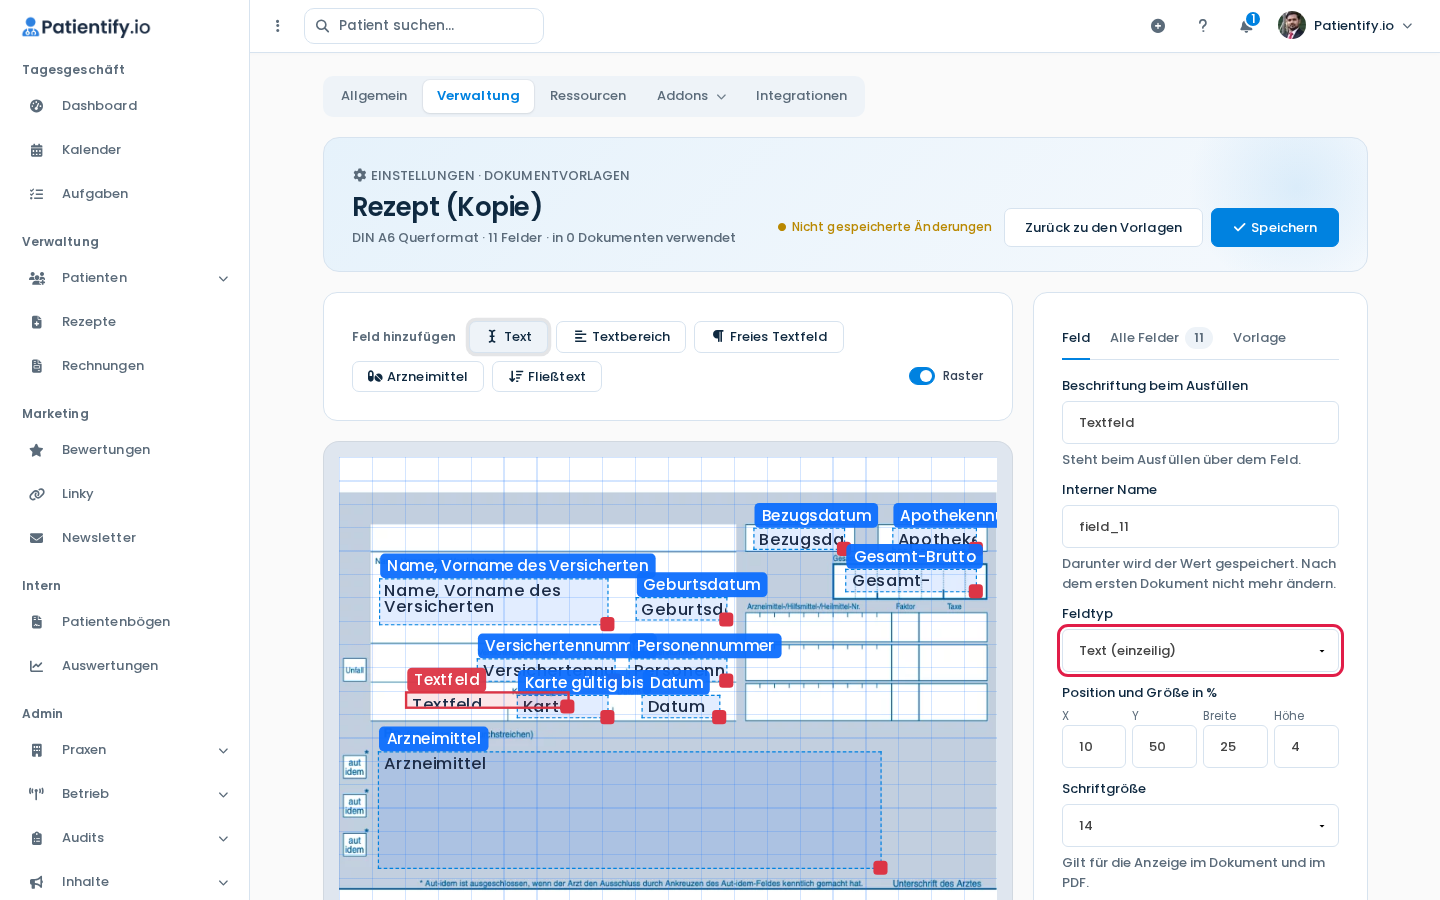Click the Speichern button
The height and width of the screenshot is (900, 1440).
pyautogui.click(x=1275, y=228)
